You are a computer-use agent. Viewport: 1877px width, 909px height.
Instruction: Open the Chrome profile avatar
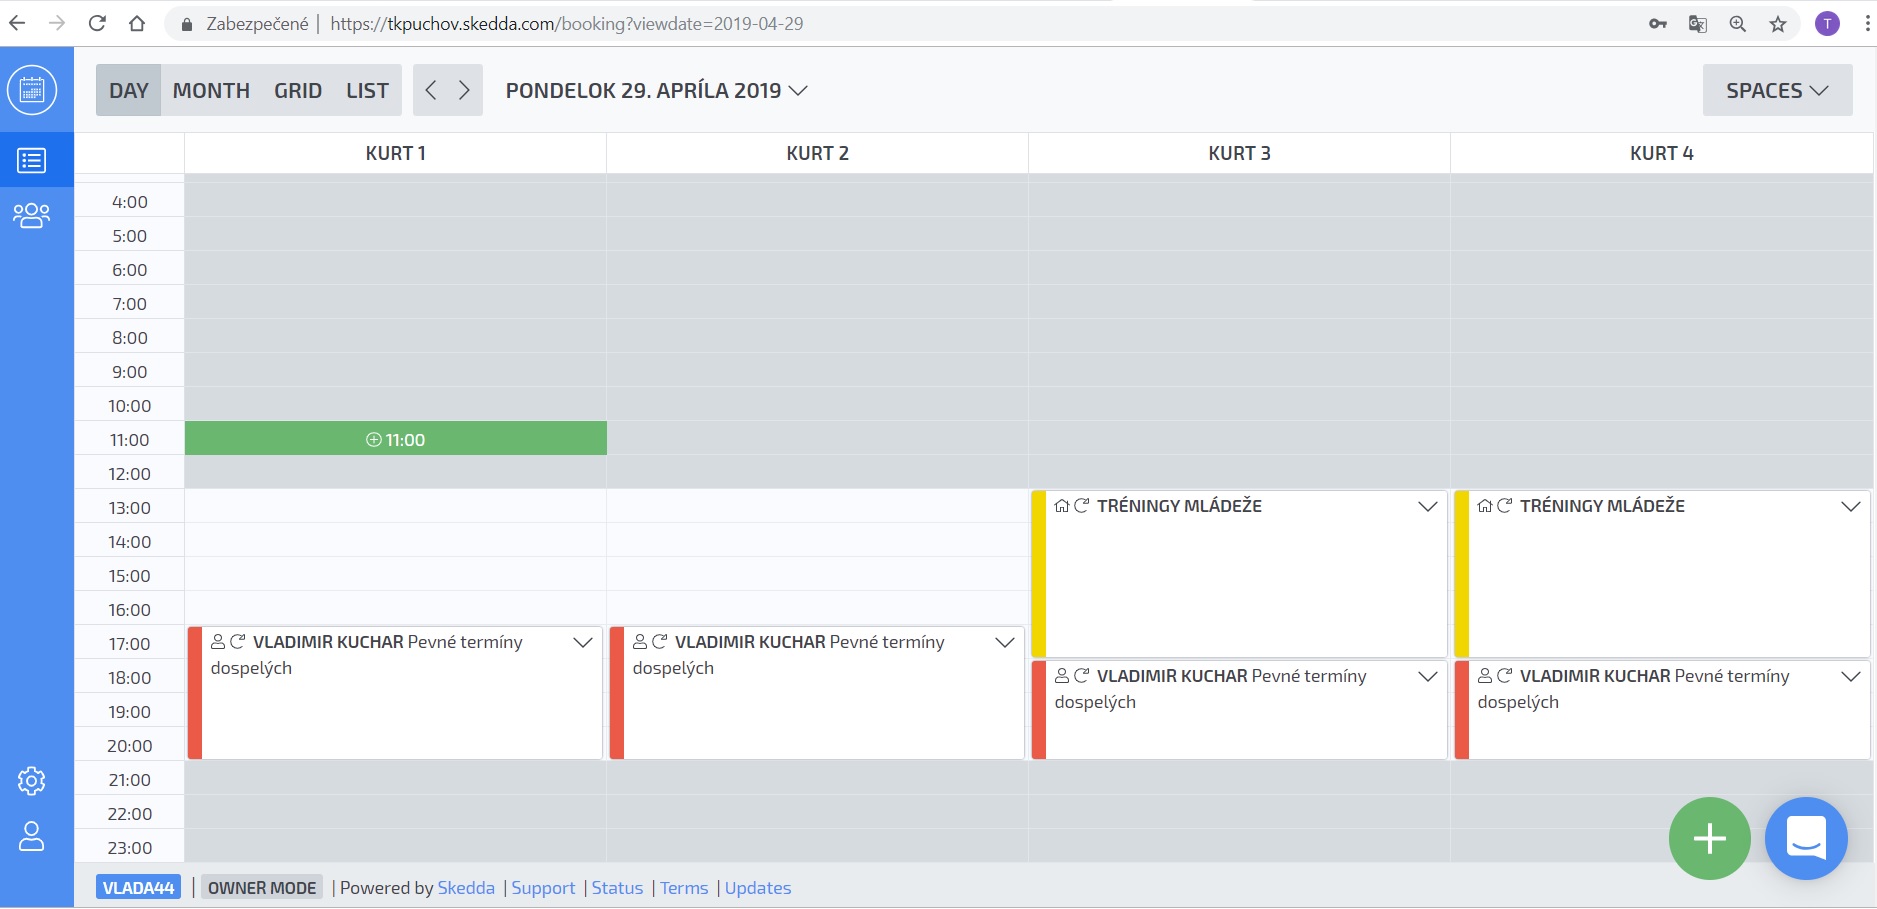pos(1827,24)
